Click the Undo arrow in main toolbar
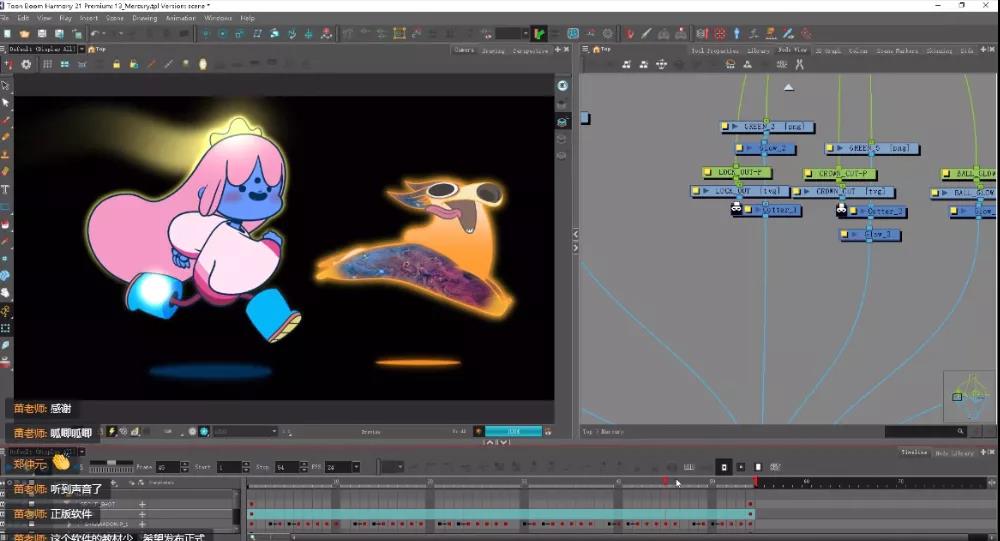The width and height of the screenshot is (1000, 541). pyautogui.click(x=94, y=34)
